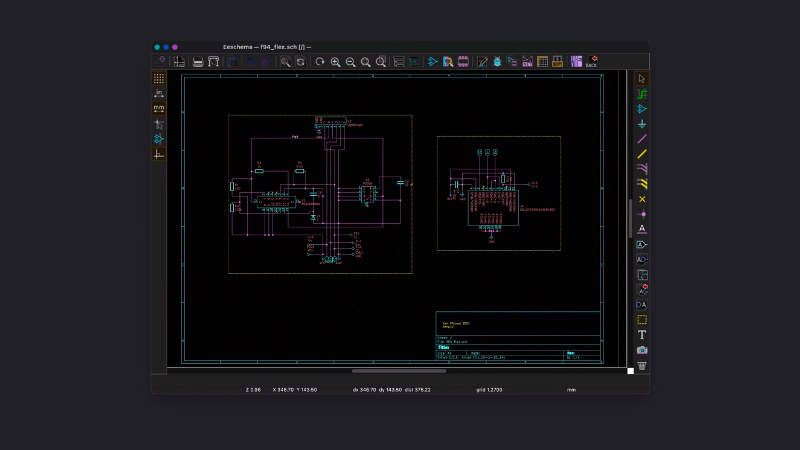Pick the Place Power Port tool
Image resolution: width=800 pixels, height=450 pixels.
pyautogui.click(x=642, y=124)
